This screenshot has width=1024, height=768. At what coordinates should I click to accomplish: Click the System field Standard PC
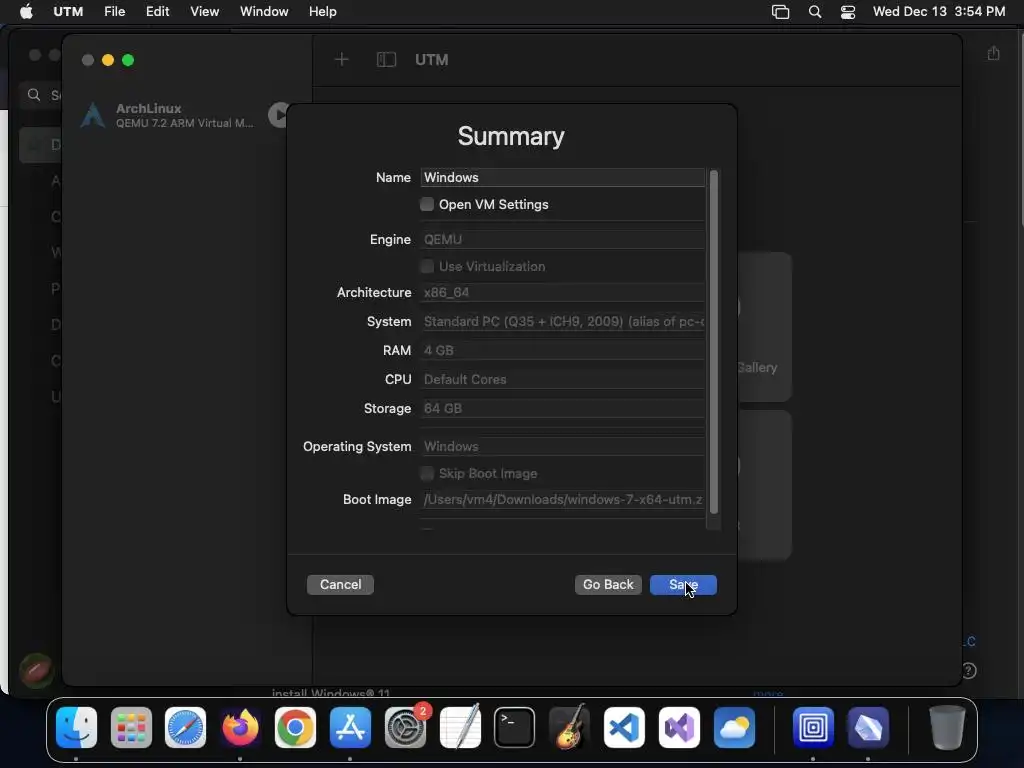pos(562,321)
